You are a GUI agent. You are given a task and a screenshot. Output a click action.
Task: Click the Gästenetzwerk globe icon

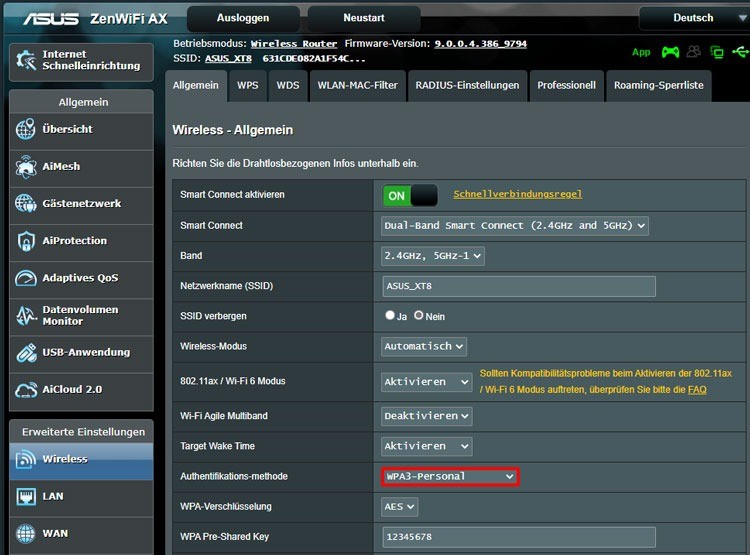[26, 203]
